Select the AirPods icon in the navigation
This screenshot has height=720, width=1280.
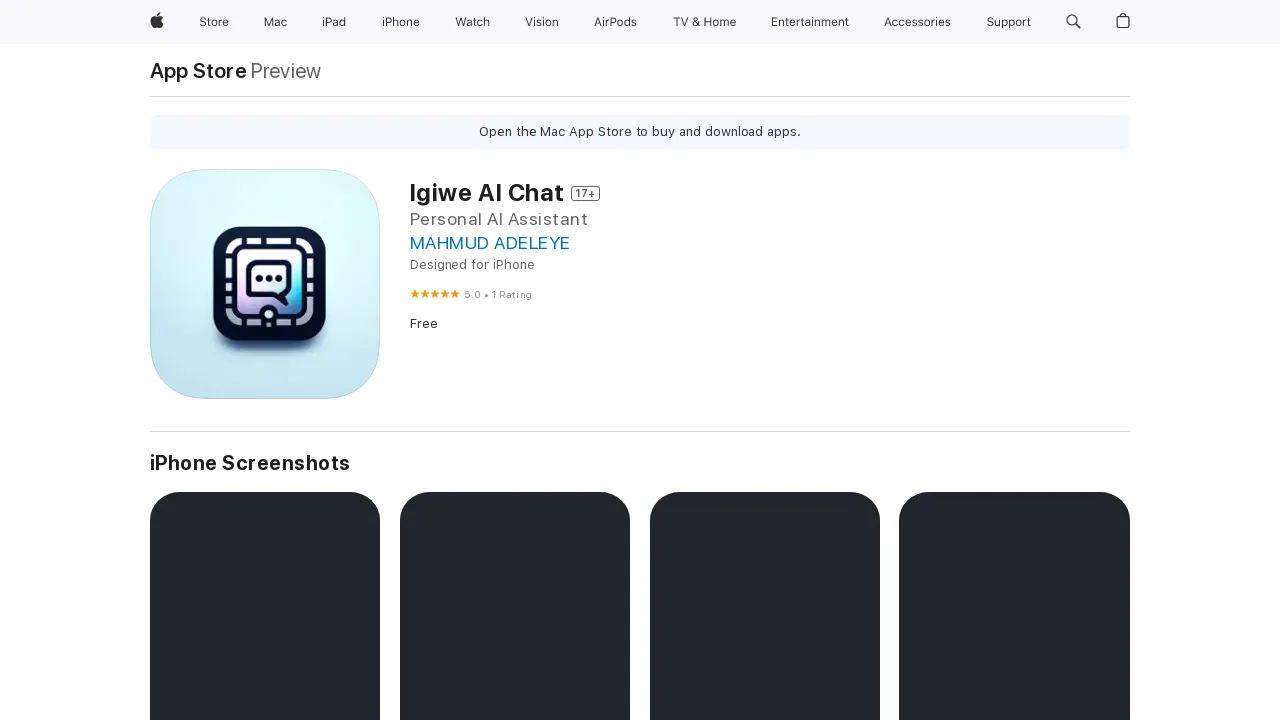(x=615, y=22)
